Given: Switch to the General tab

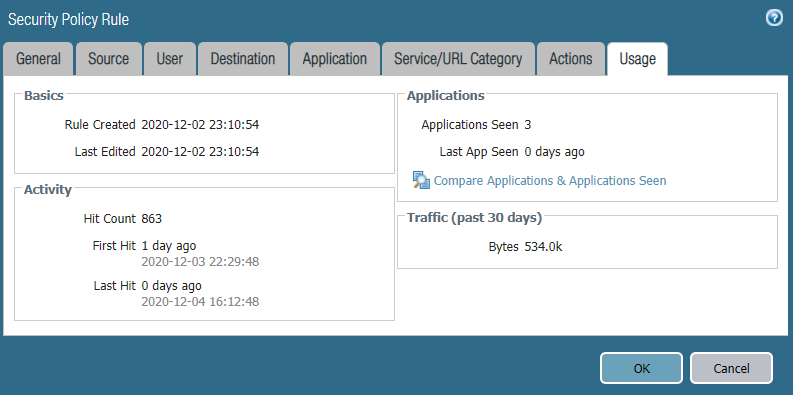Looking at the screenshot, I should click(x=38, y=59).
